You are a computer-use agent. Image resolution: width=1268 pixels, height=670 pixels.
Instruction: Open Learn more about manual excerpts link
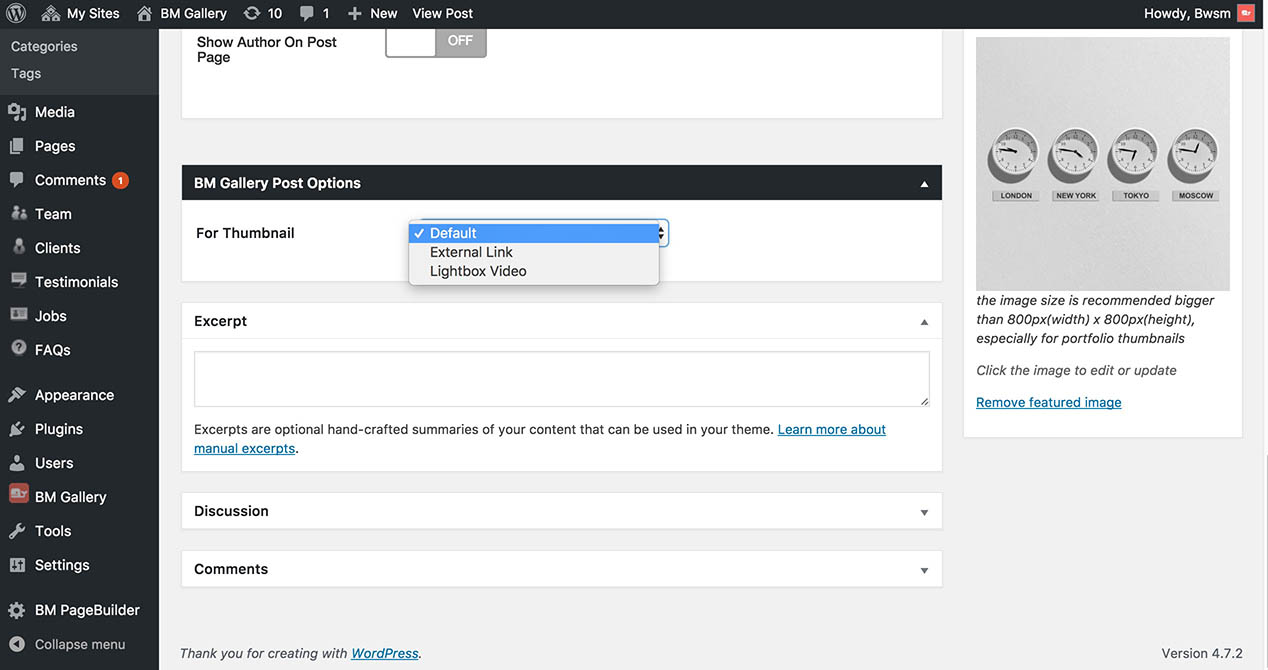point(831,429)
